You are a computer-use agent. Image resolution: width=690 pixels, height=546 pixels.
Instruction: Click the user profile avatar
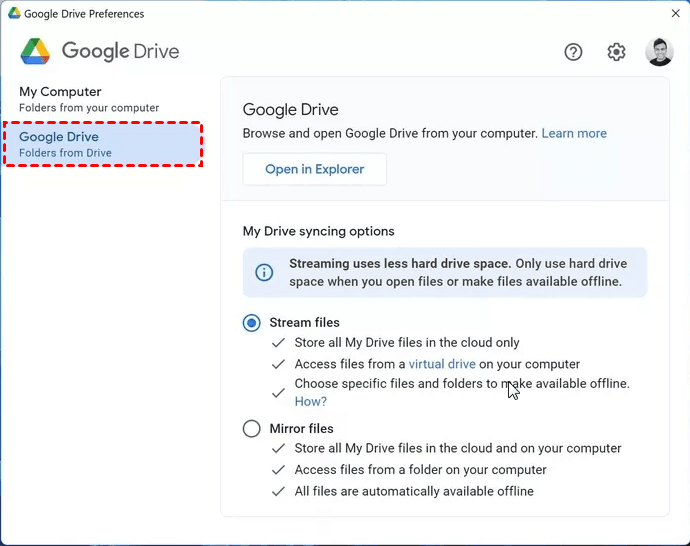(659, 52)
